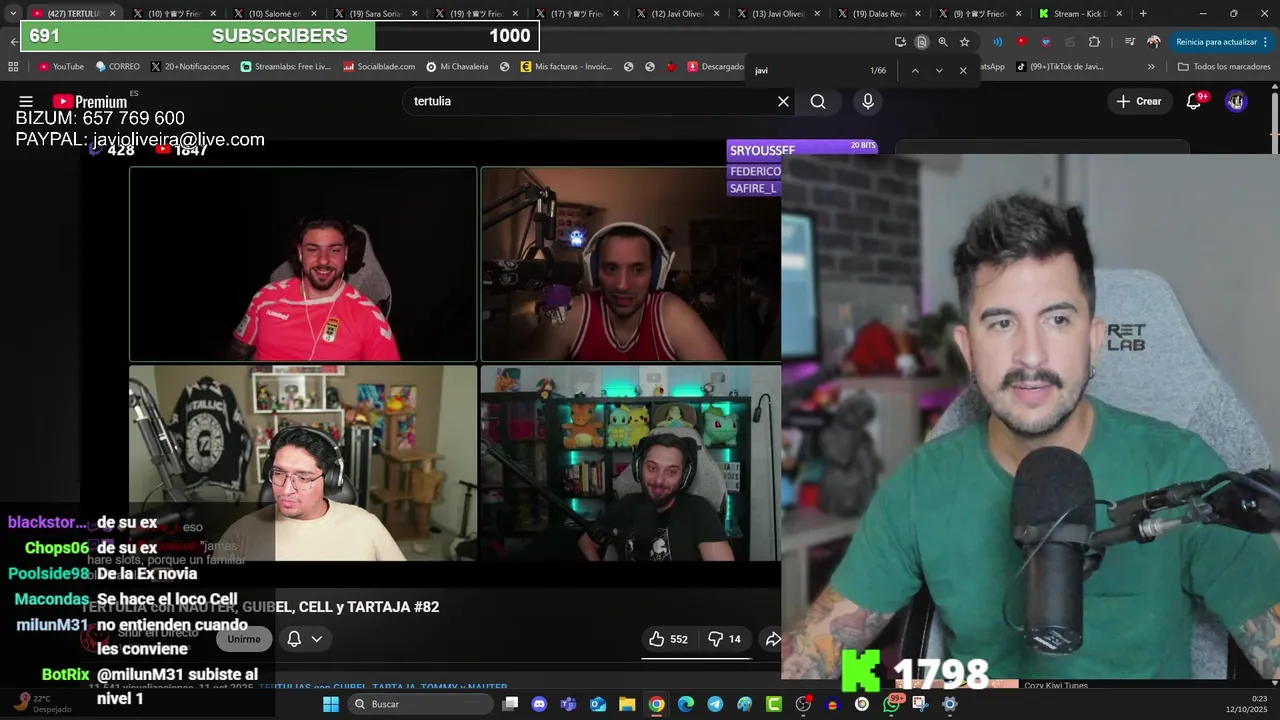Click the taskbar Buscar search box
The image size is (1280, 720).
[x=420, y=704]
